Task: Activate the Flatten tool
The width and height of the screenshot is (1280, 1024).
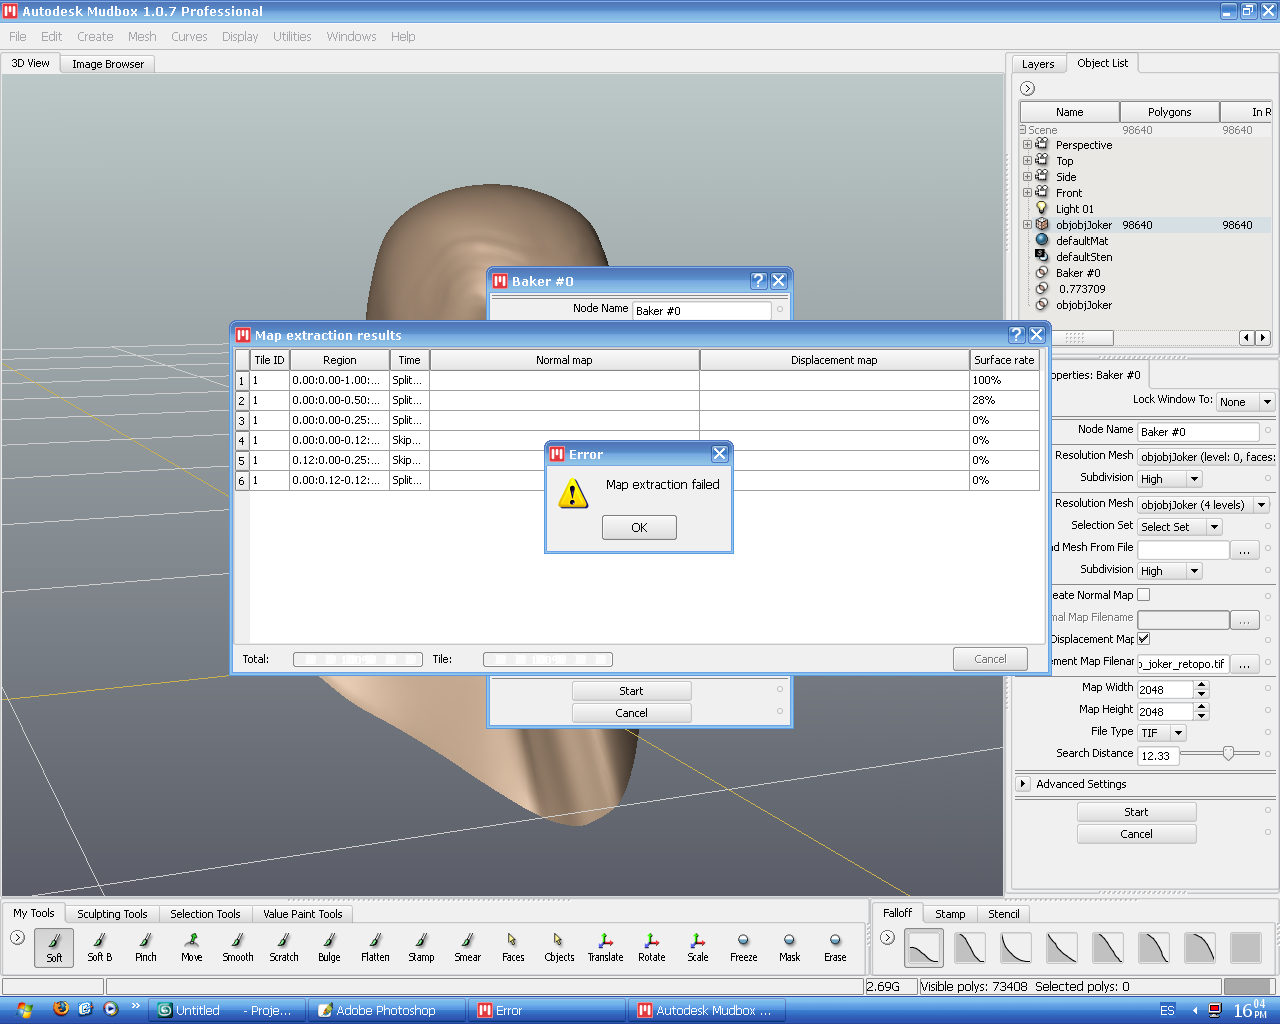Action: click(376, 946)
